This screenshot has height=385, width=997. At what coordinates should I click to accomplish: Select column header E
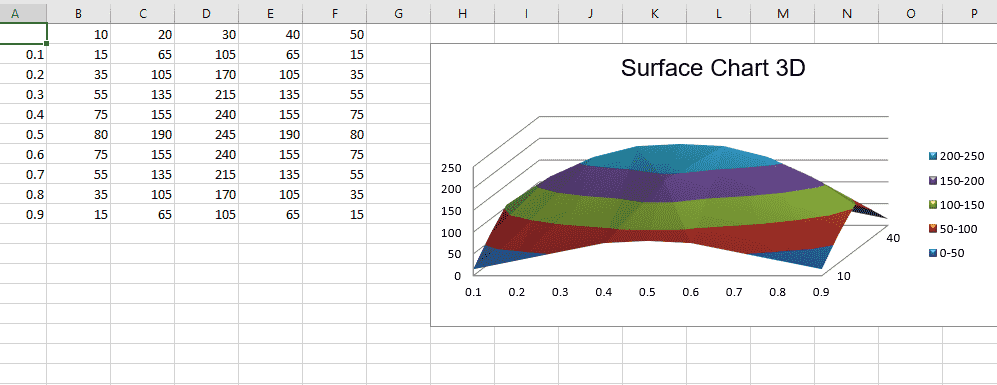click(x=270, y=12)
